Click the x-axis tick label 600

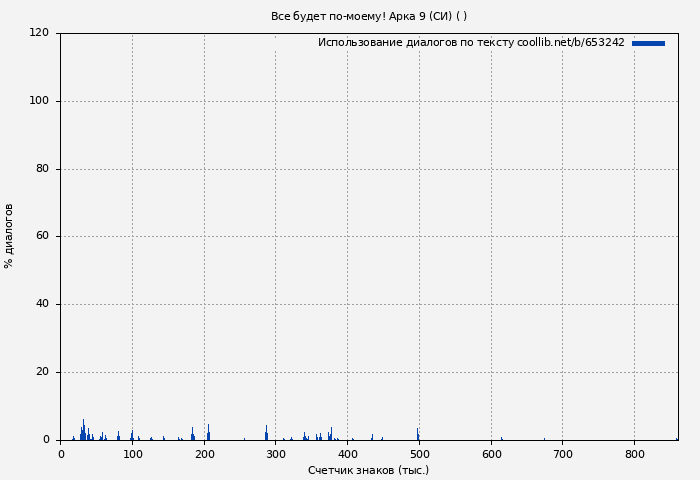(x=491, y=455)
